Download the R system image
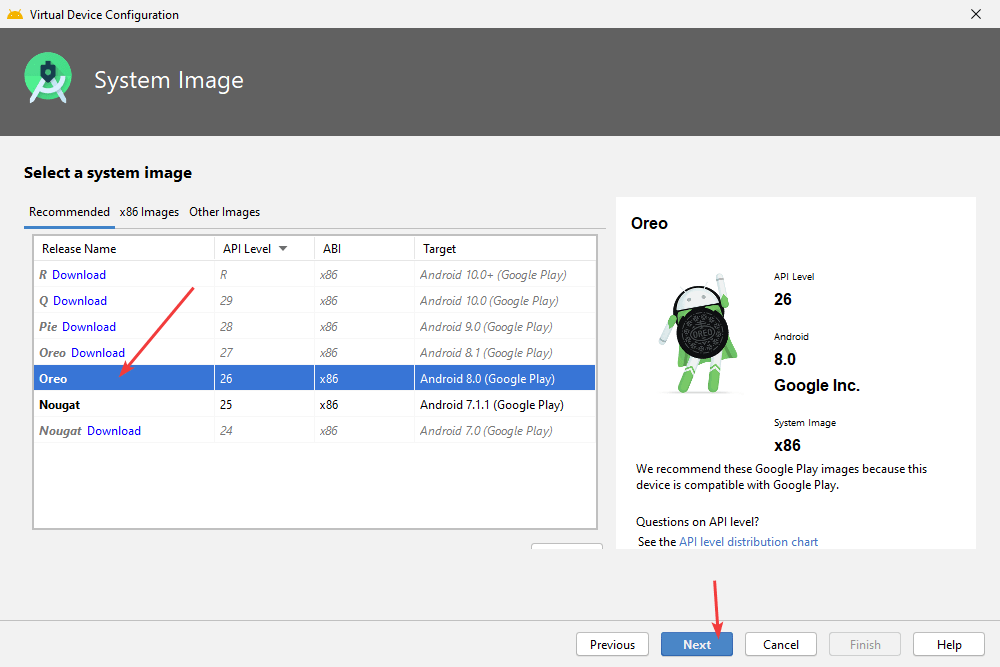The image size is (1000, 667). pos(79,275)
